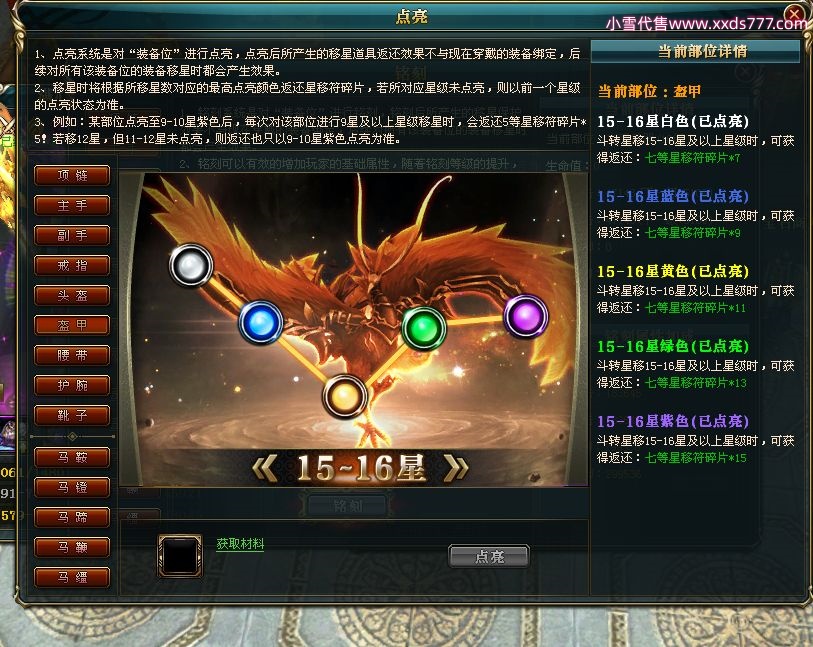Select the 主手 equipment slot

pos(72,205)
